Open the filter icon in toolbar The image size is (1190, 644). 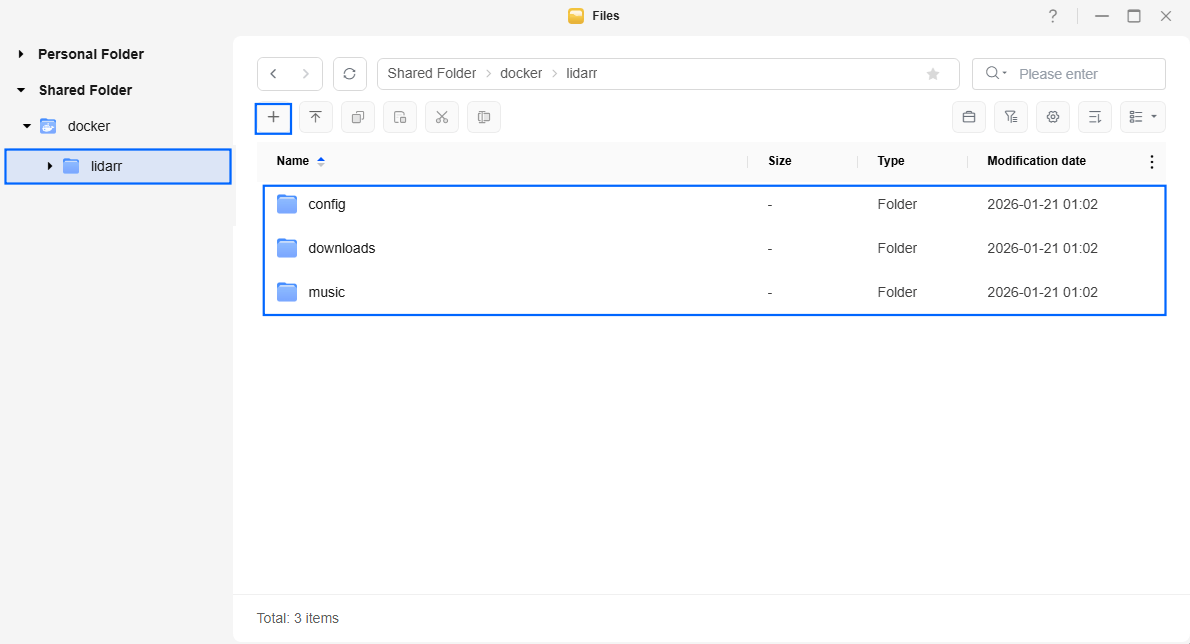click(1010, 117)
